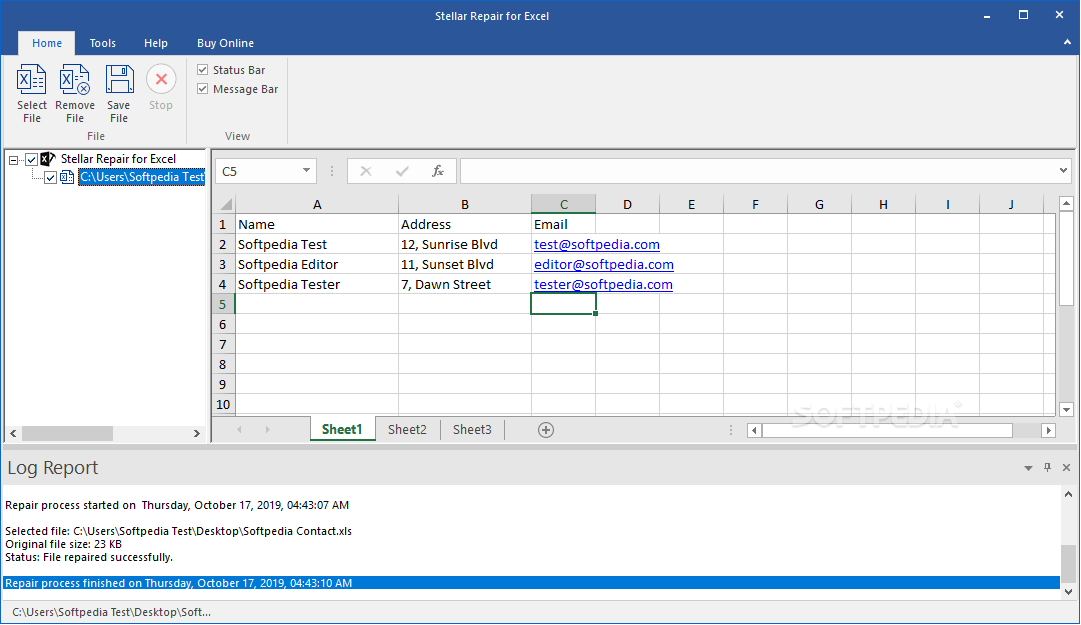1081x625 pixels.
Task: Select column J header
Action: 1011,204
